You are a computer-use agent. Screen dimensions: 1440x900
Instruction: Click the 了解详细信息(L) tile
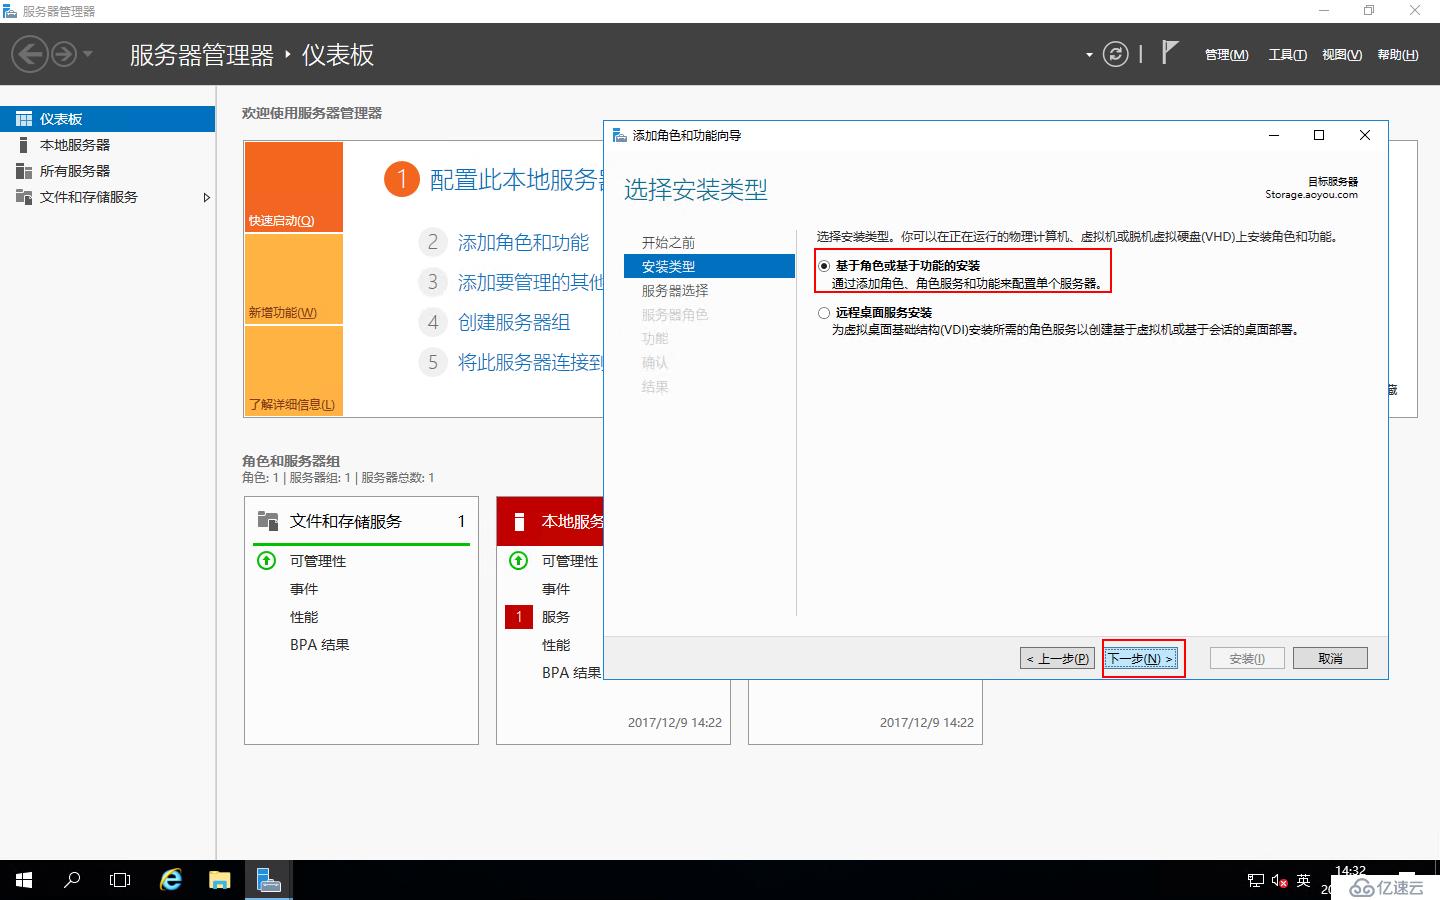coord(294,371)
